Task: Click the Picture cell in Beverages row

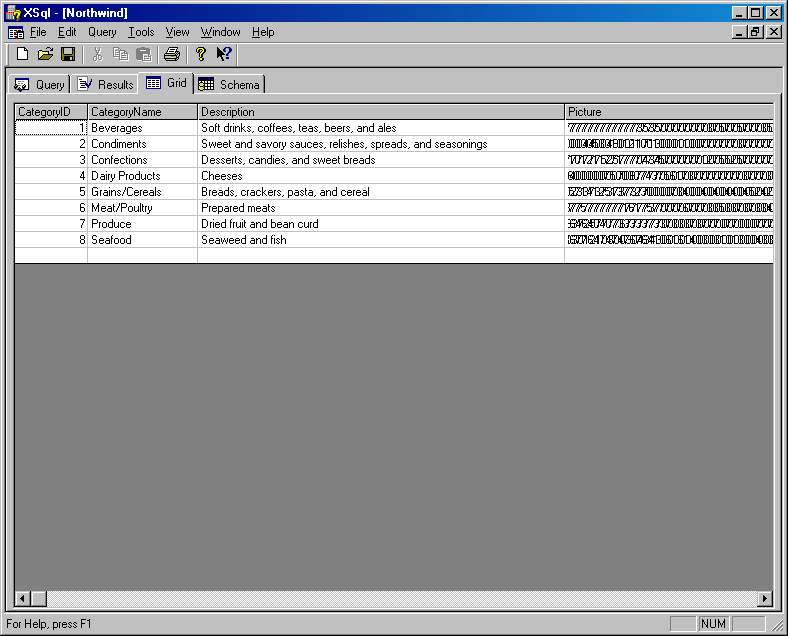Action: tap(669, 128)
